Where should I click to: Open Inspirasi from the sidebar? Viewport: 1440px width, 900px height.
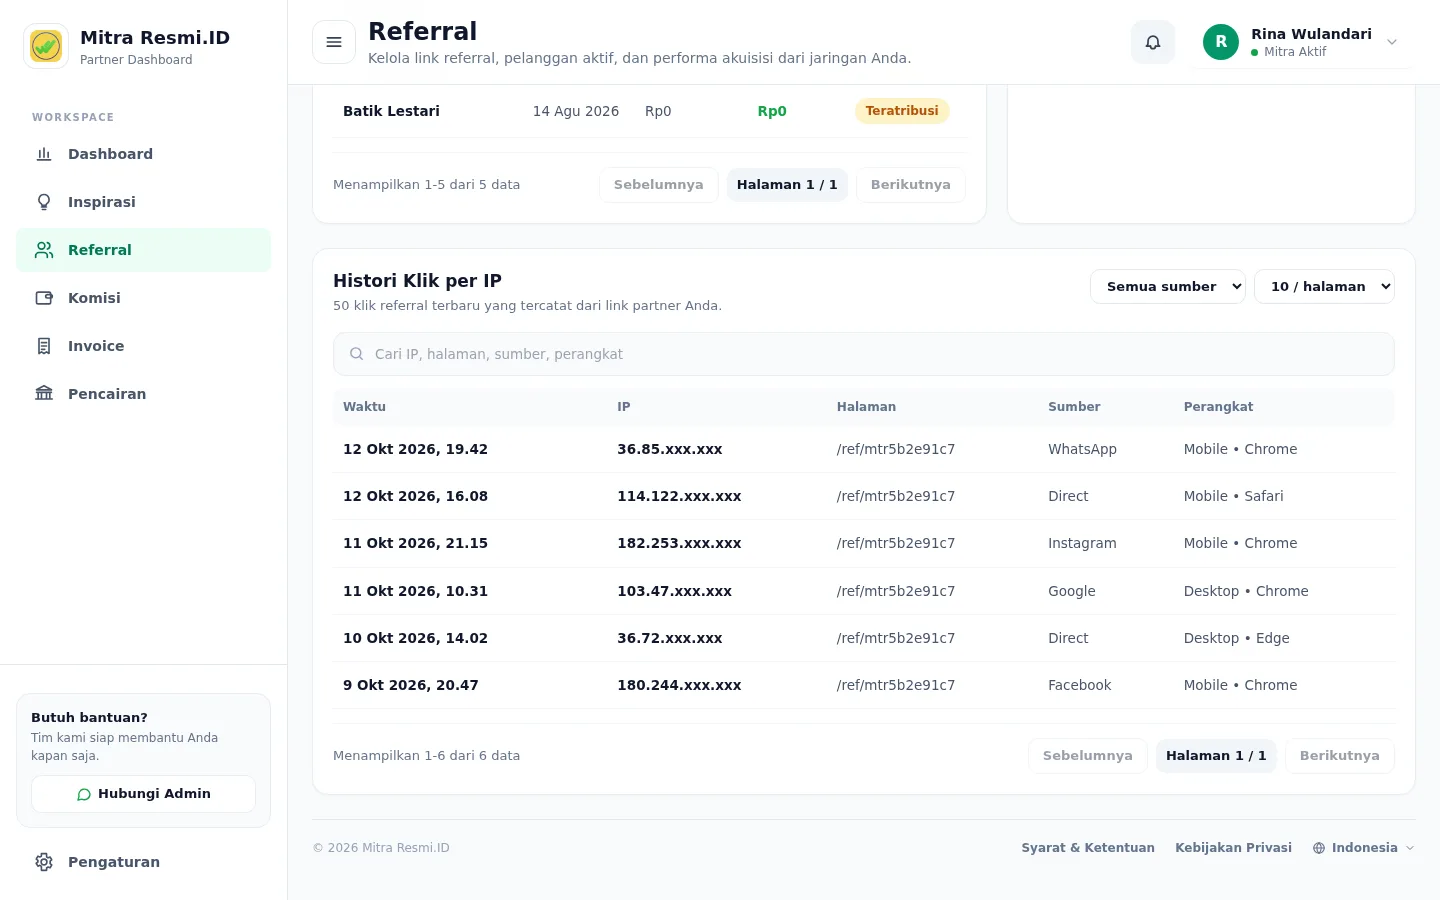click(x=144, y=202)
